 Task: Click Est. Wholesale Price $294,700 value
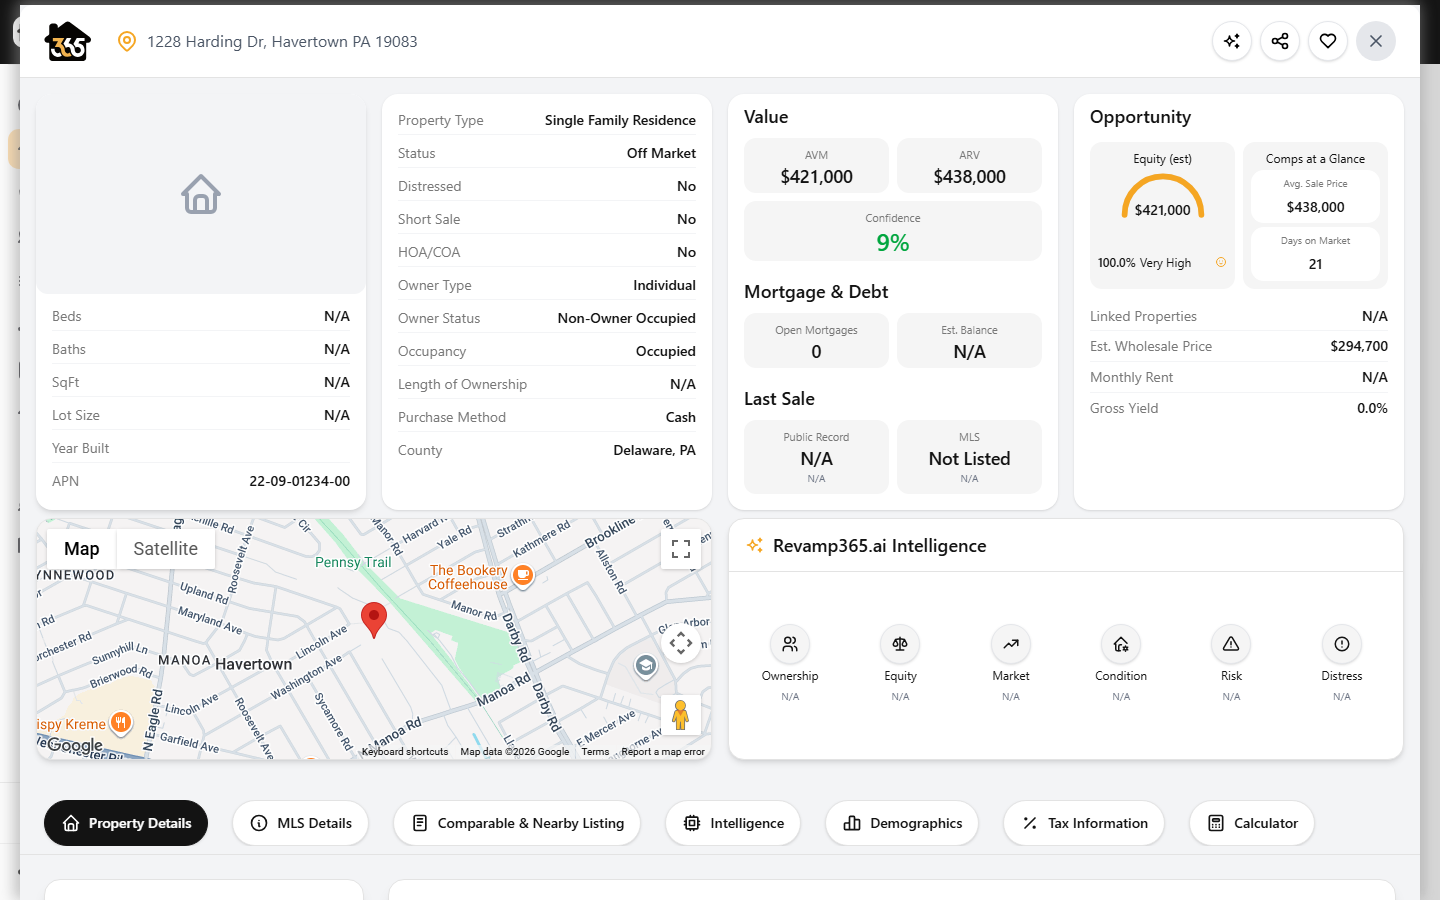coord(1359,346)
